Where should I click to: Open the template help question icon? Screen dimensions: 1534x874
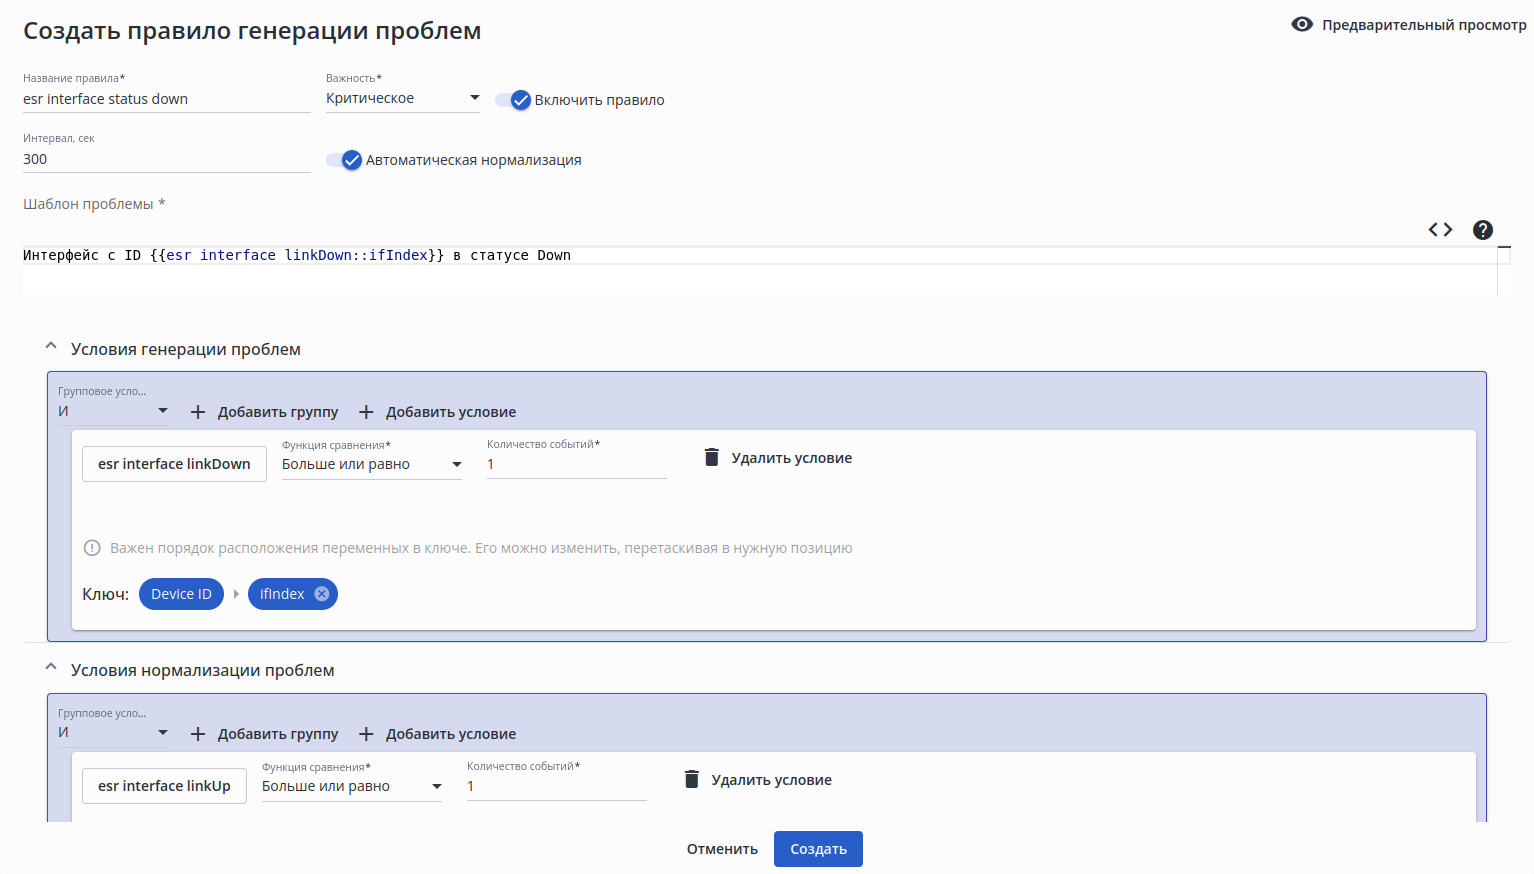(1483, 230)
